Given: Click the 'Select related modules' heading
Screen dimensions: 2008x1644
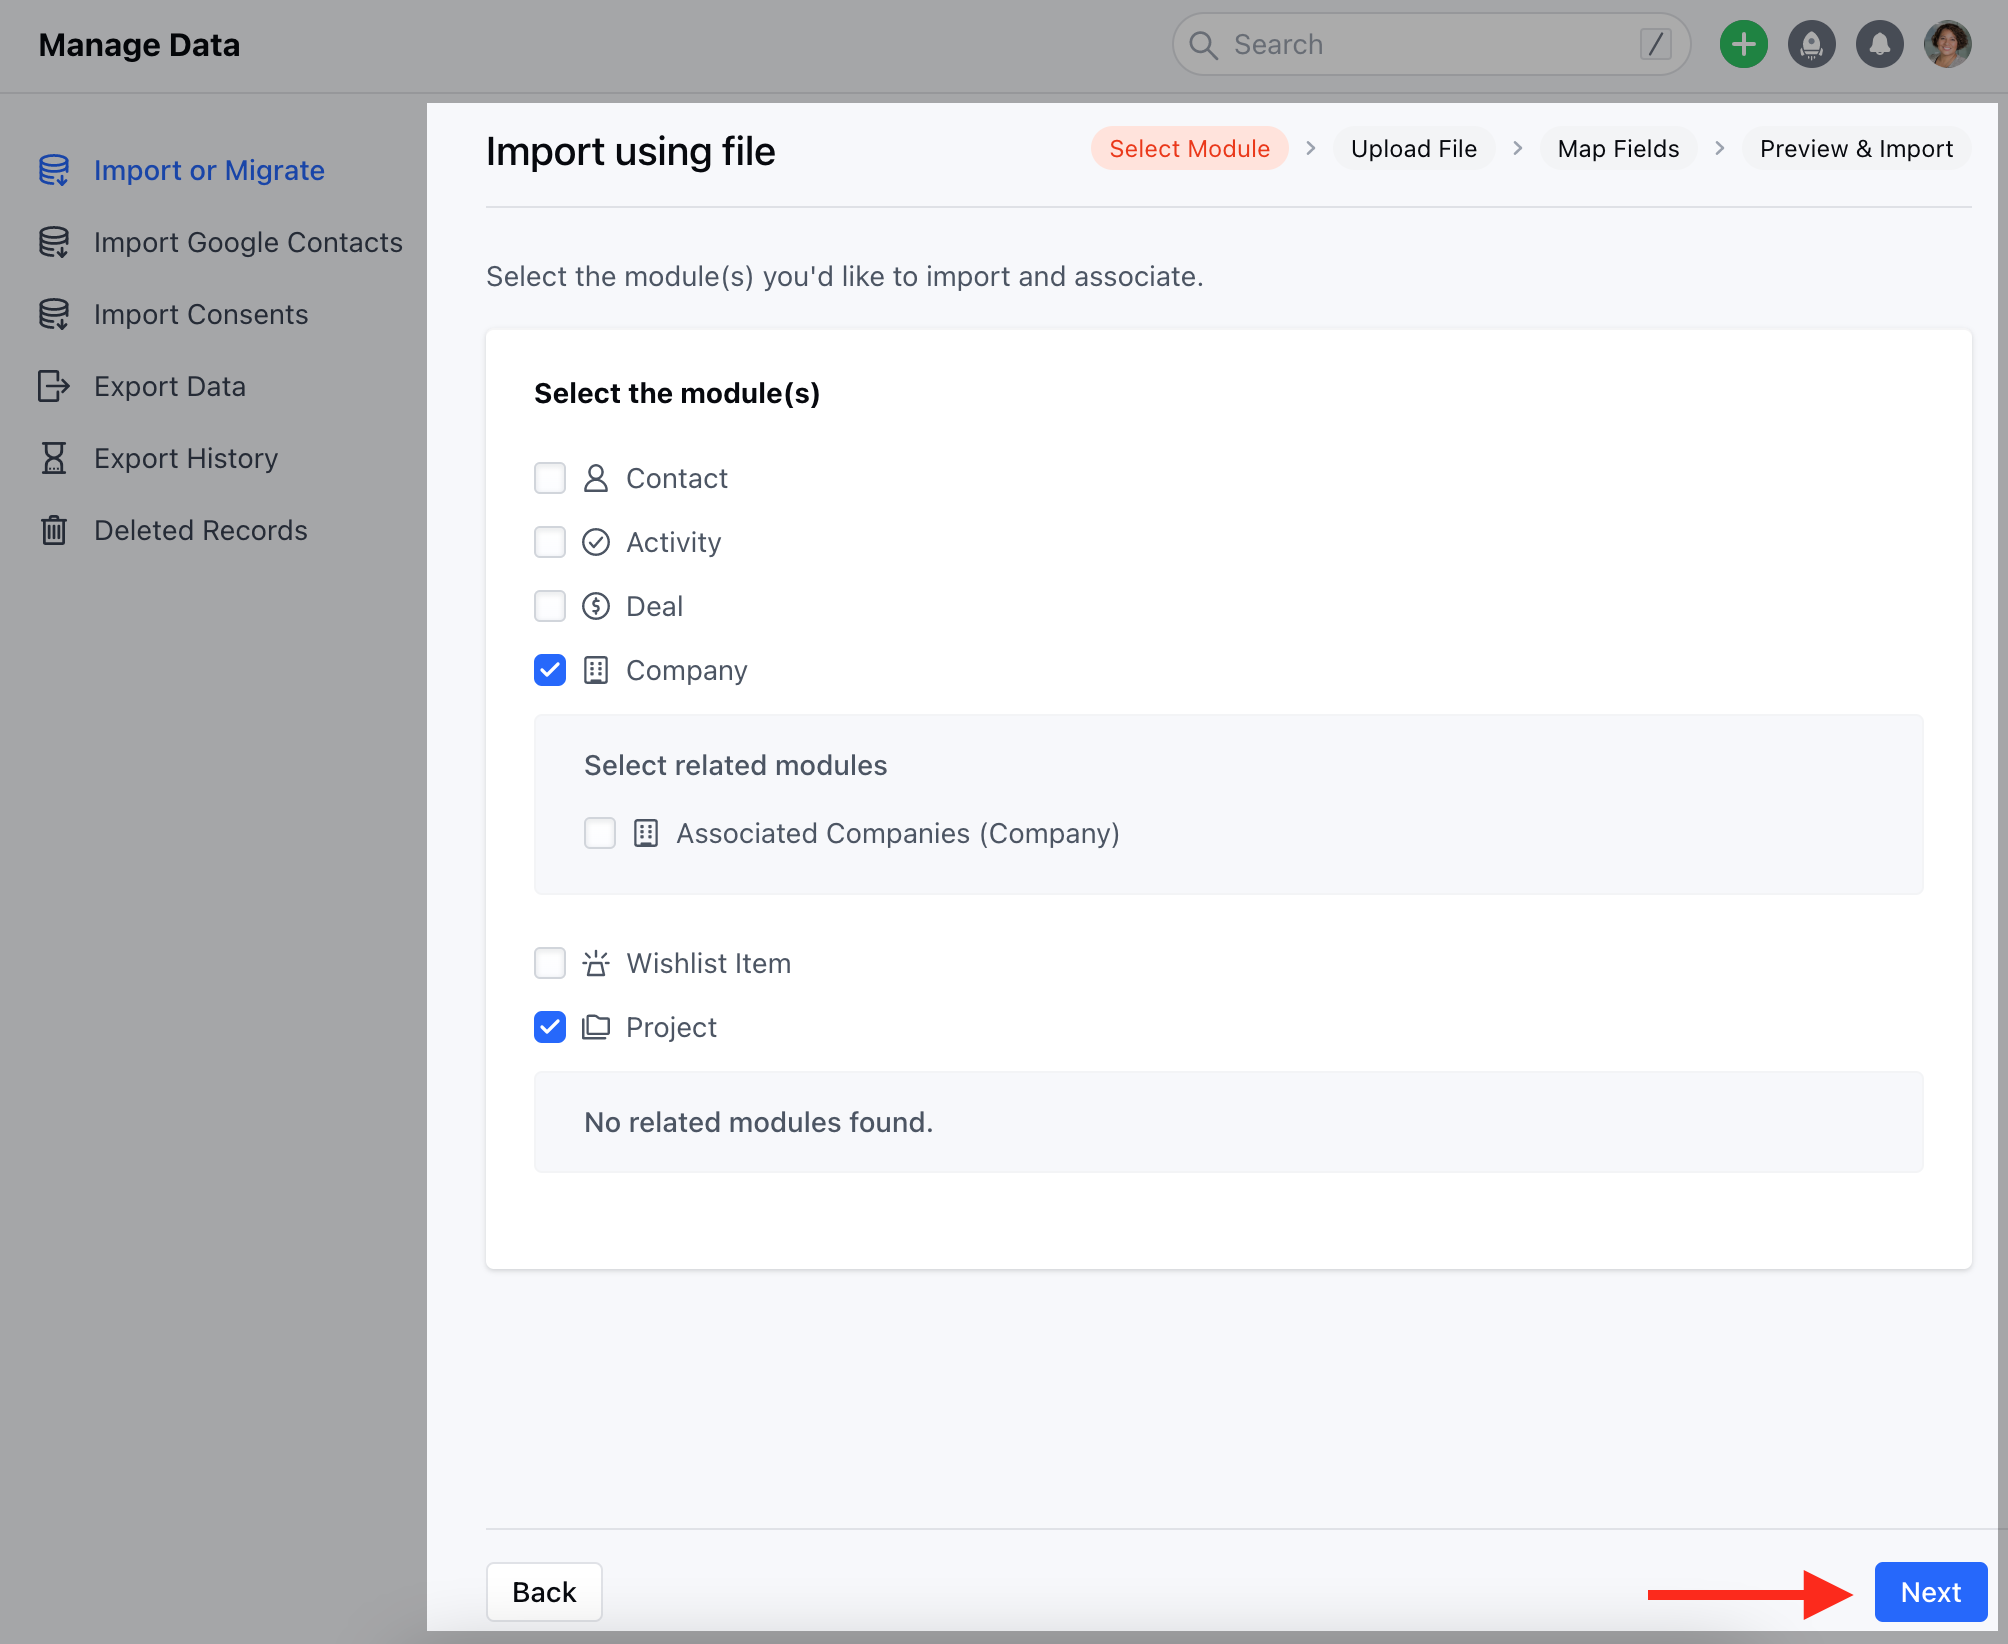Looking at the screenshot, I should [x=736, y=765].
